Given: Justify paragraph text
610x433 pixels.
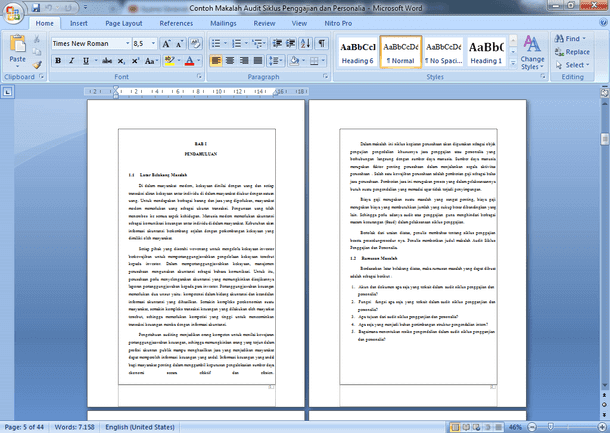Looking at the screenshot, I should point(258,61).
